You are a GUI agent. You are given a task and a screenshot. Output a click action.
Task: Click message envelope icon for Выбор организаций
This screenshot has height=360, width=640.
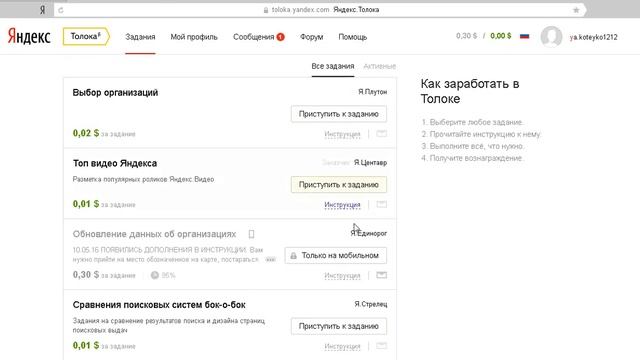381,133
